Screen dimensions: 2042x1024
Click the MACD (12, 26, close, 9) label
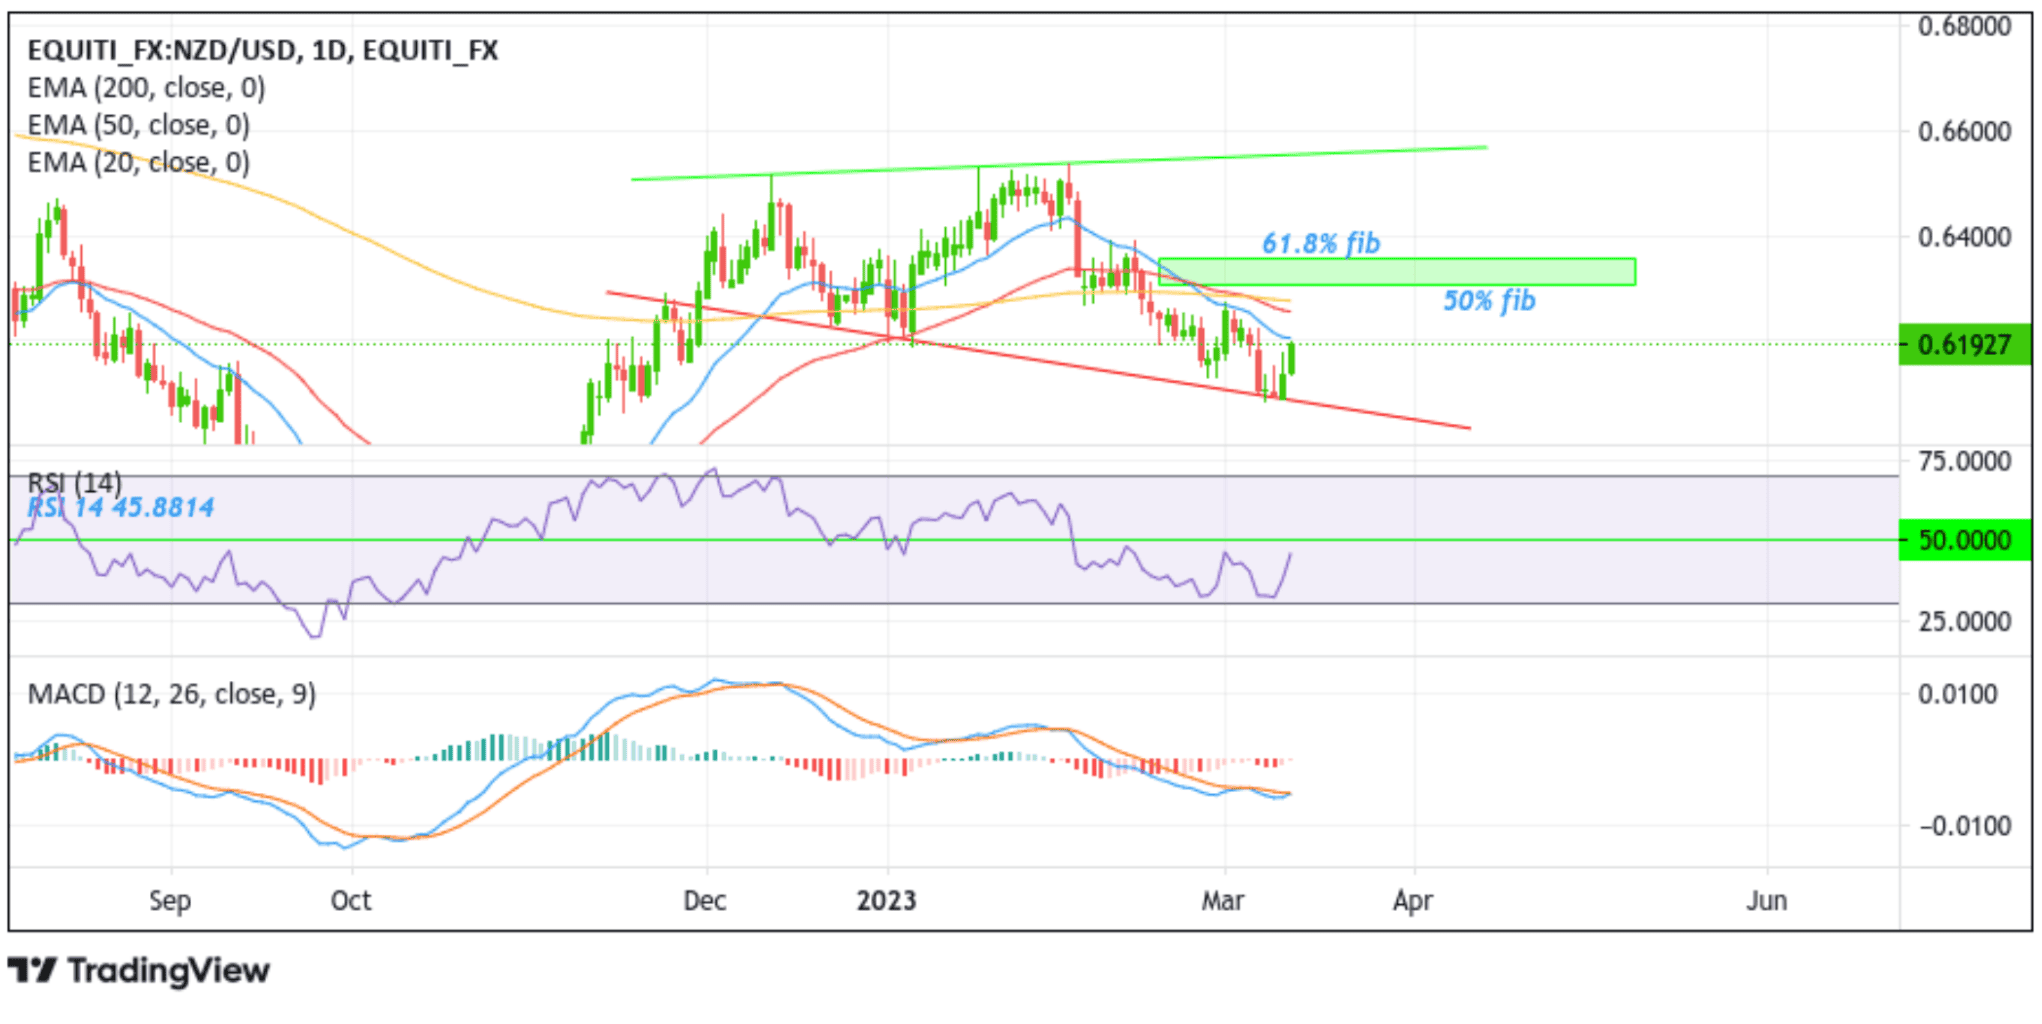(171, 694)
